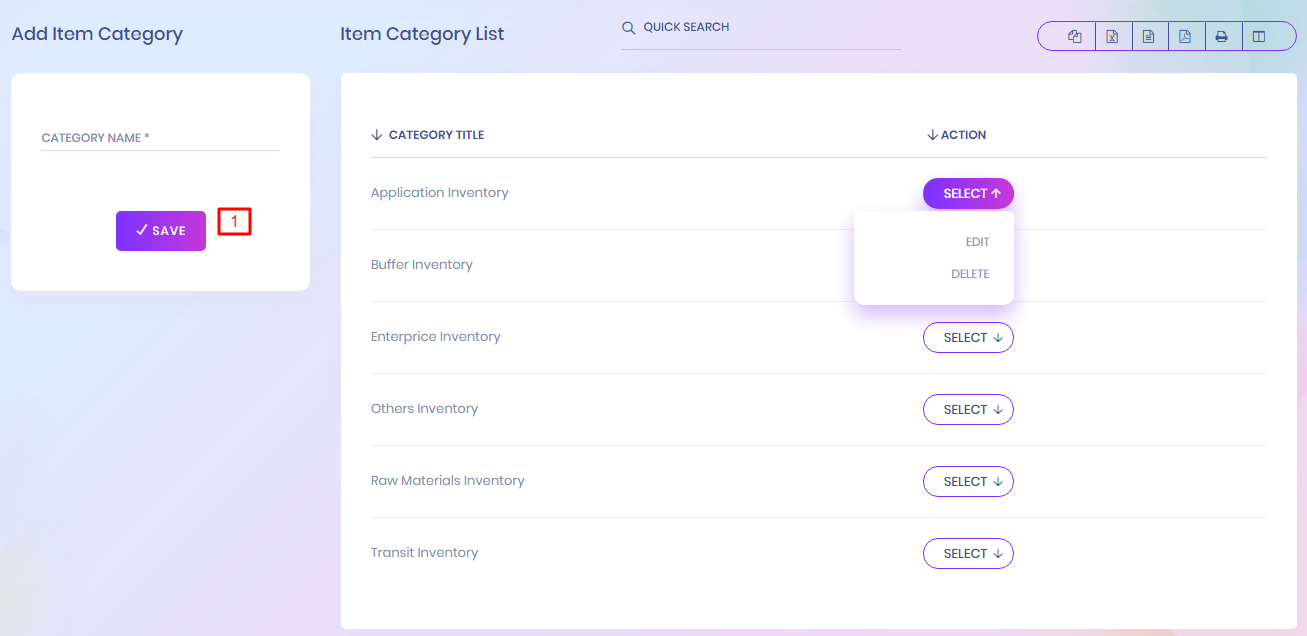1307x636 pixels.
Task: Focus the Category Name input field
Action: [160, 138]
